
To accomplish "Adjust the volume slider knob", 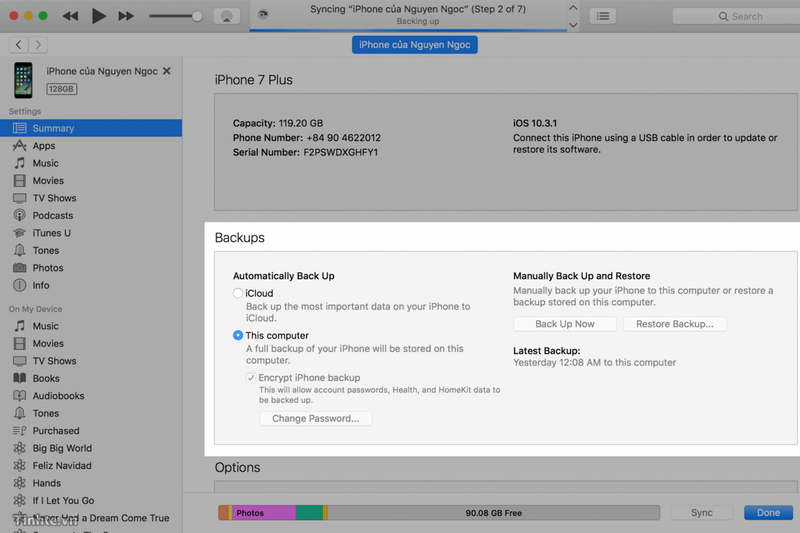I will pyautogui.click(x=197, y=16).
